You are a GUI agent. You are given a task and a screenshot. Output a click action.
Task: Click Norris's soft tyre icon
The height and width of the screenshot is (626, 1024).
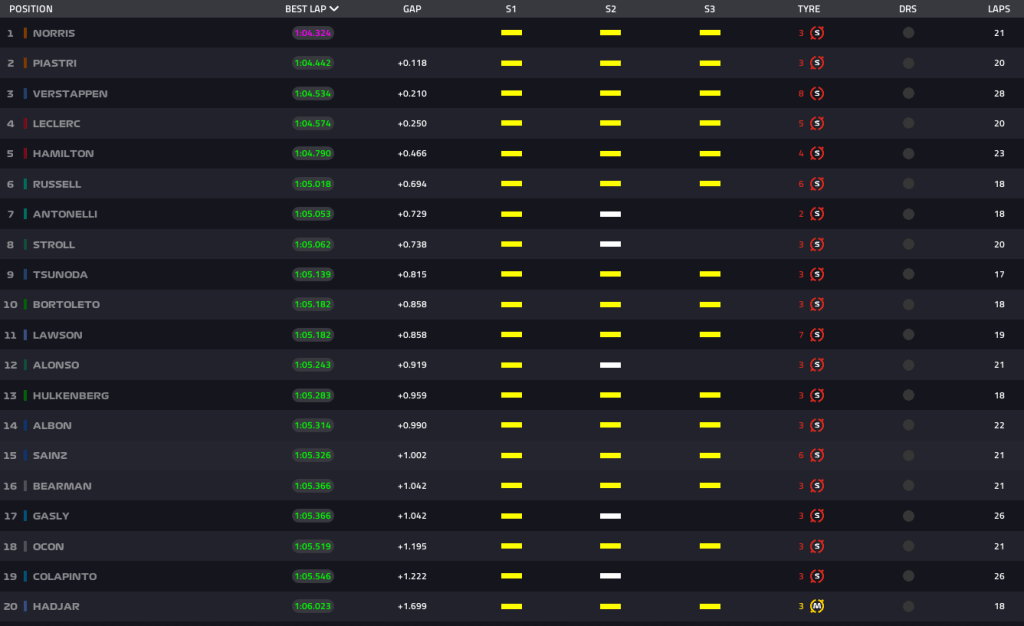coord(817,33)
